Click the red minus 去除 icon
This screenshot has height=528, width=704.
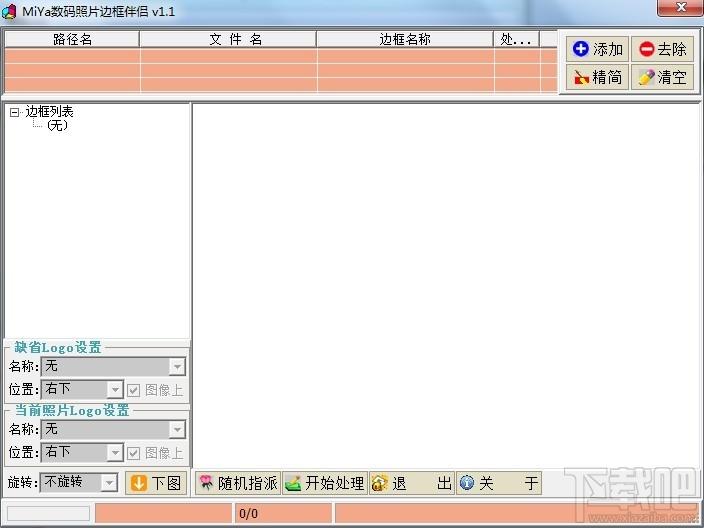647,49
